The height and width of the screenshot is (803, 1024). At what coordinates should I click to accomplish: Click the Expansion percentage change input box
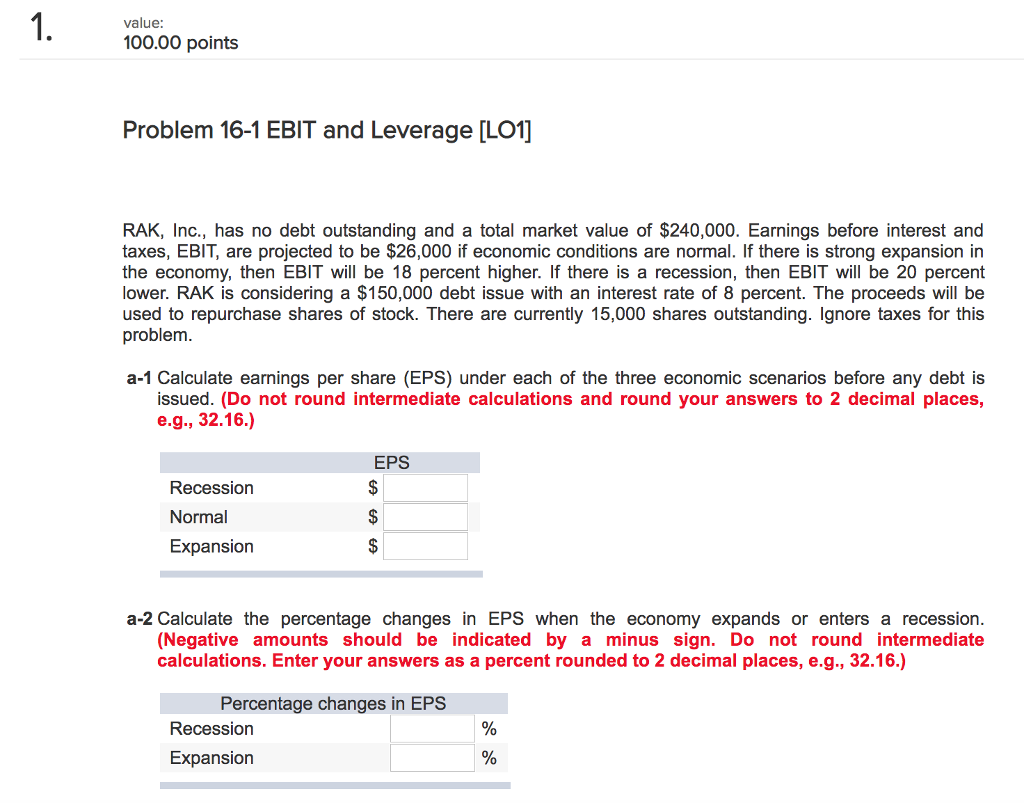point(432,757)
